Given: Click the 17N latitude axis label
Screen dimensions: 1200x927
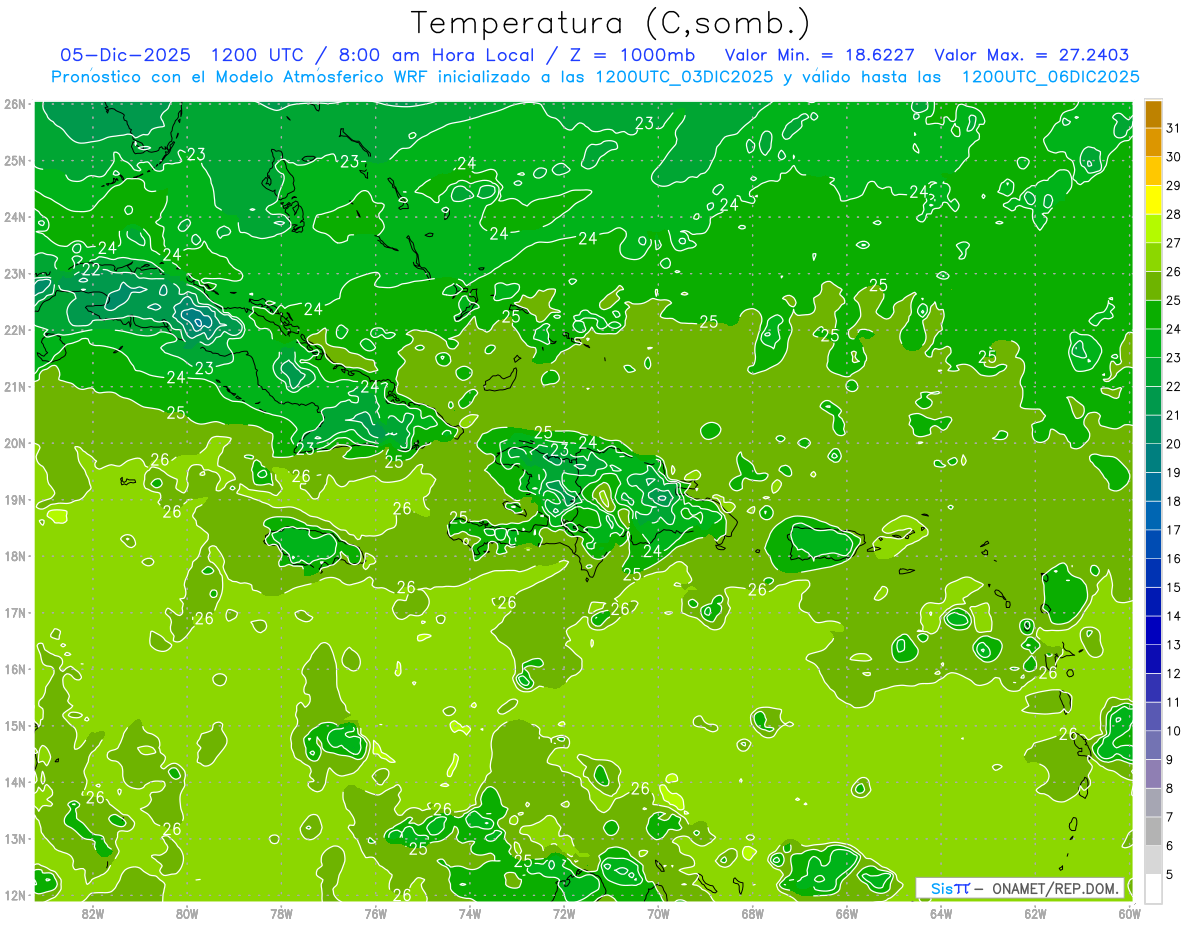Looking at the screenshot, I should pyautogui.click(x=15, y=612).
